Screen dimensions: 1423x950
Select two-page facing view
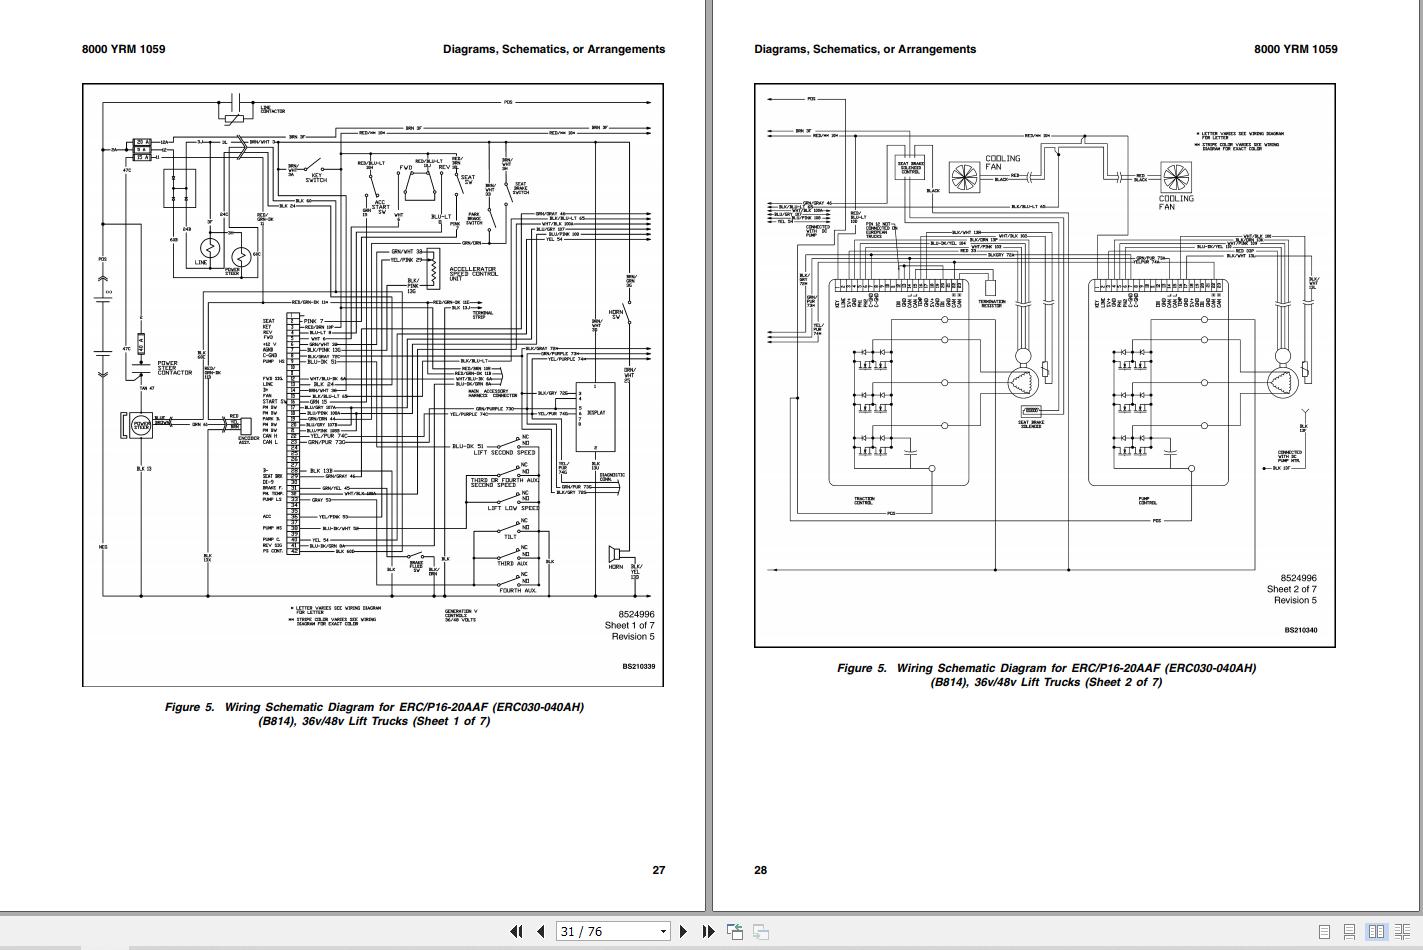[x=1376, y=932]
